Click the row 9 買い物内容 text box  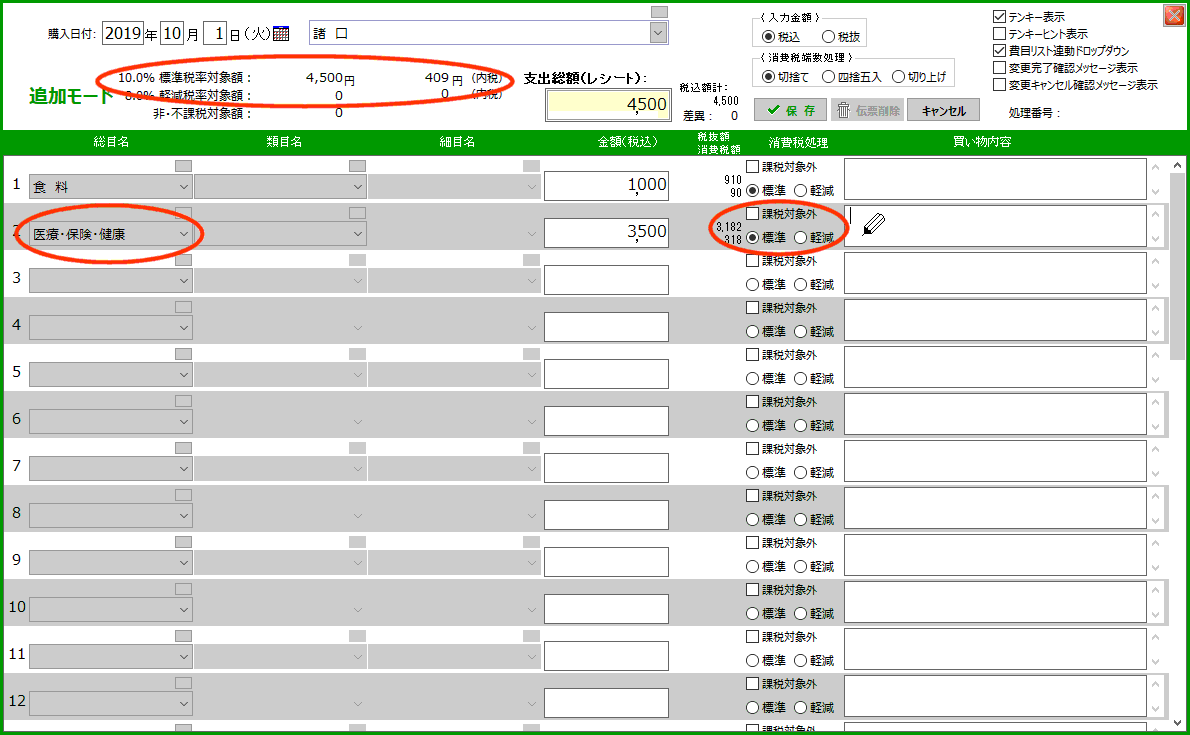click(x=995, y=555)
